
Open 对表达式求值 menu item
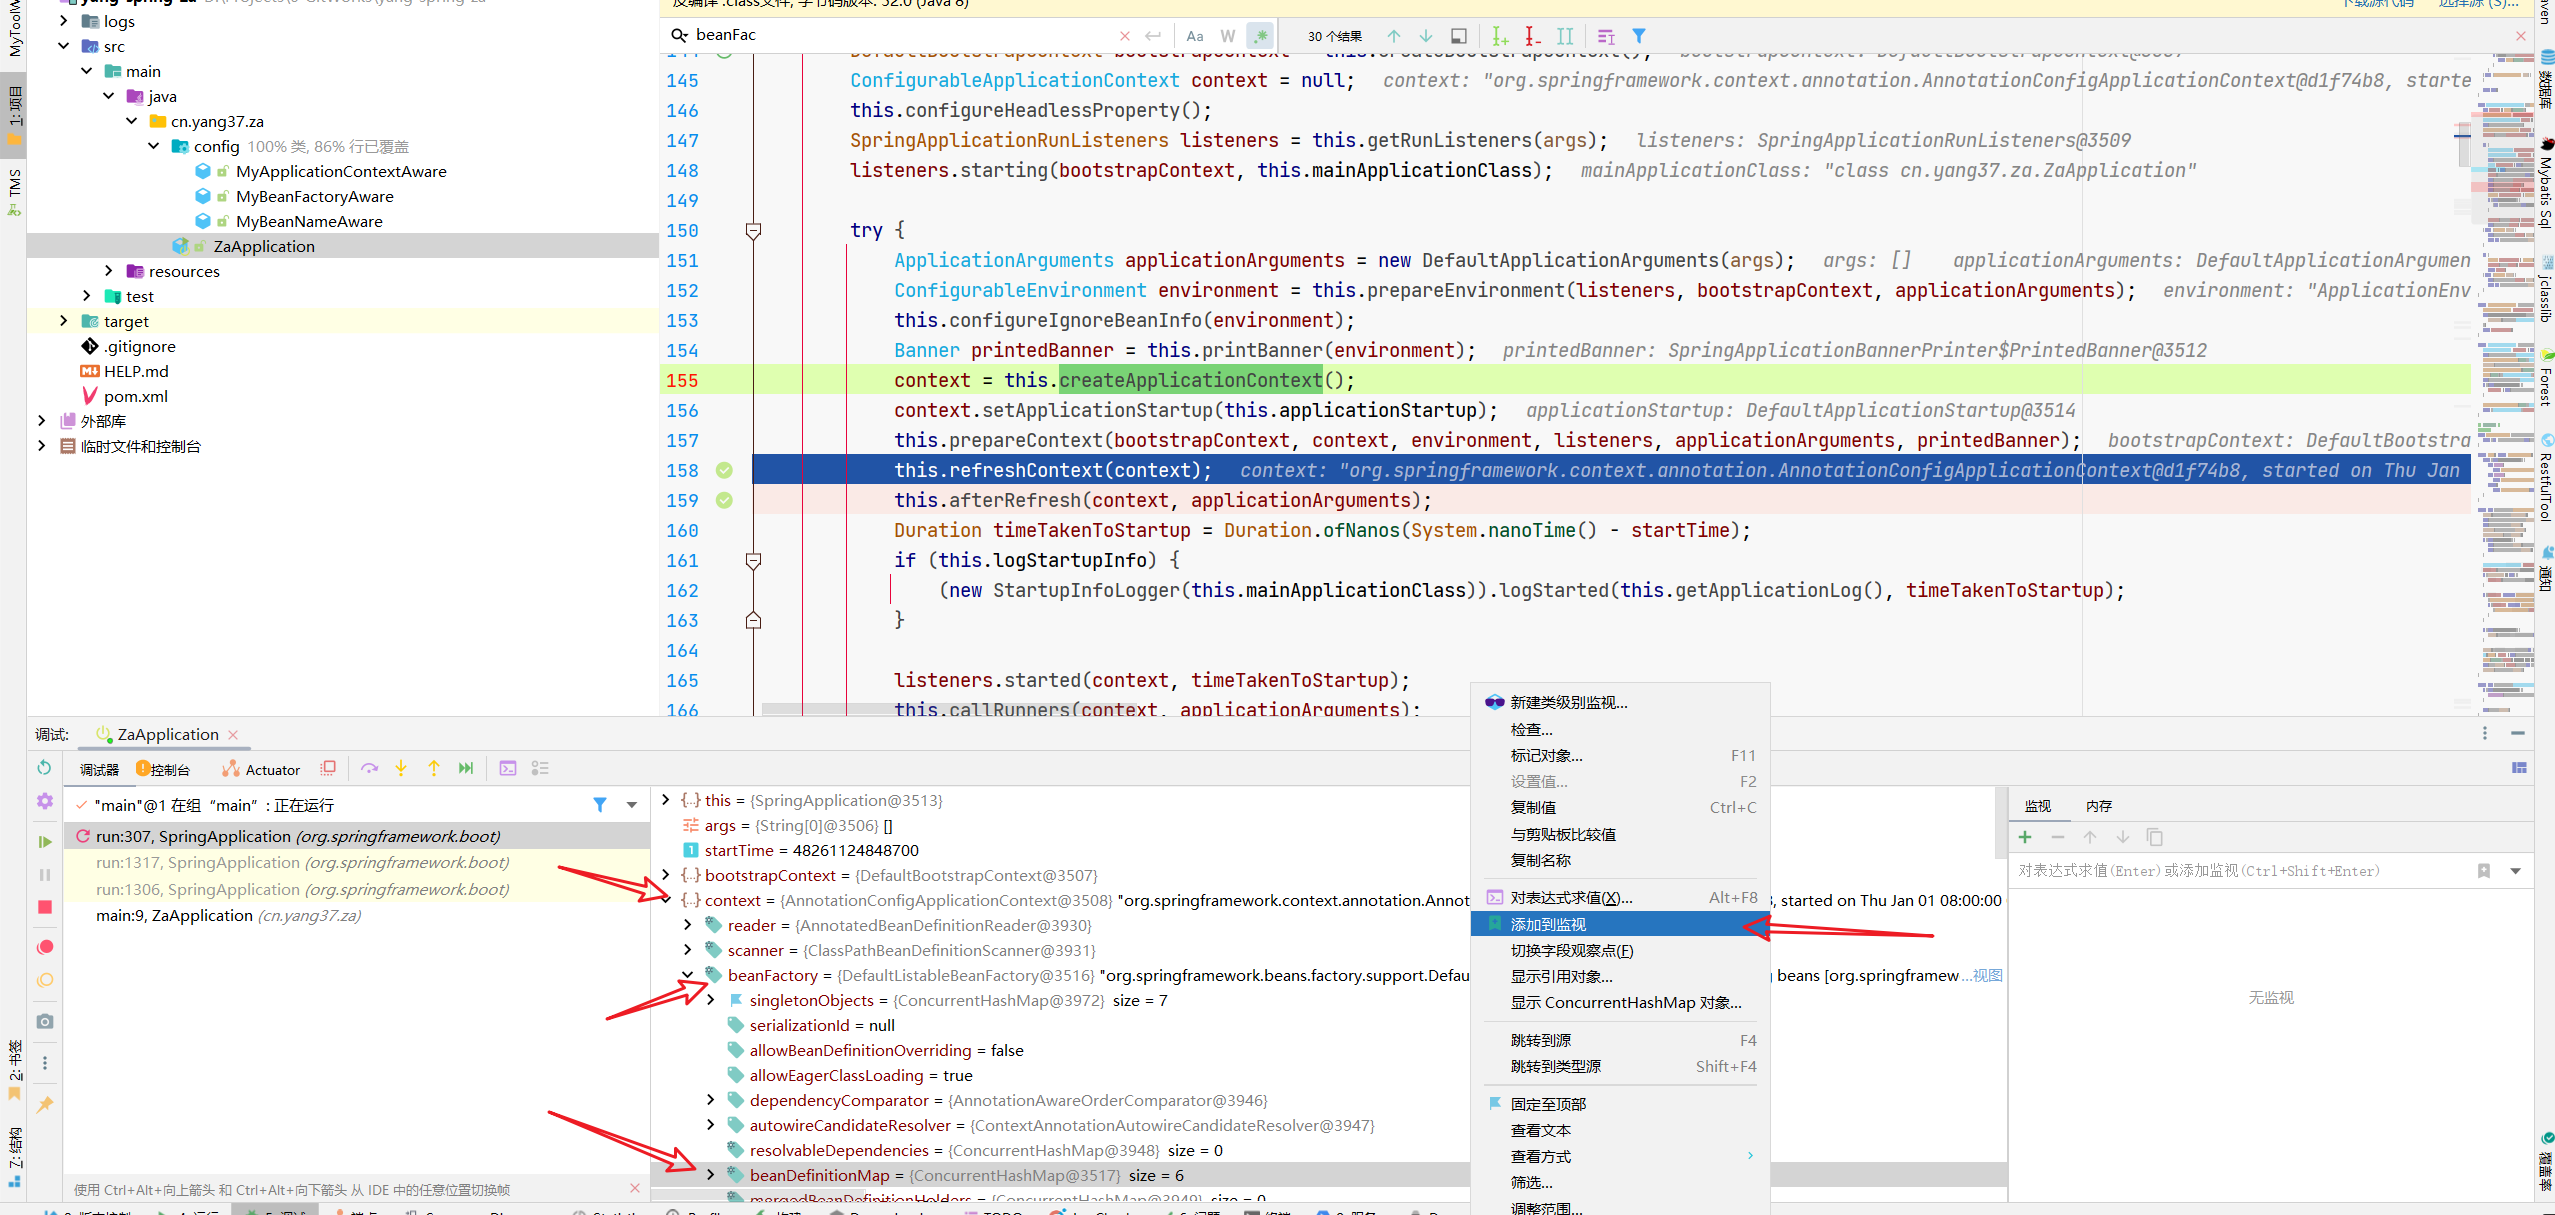pyautogui.click(x=1619, y=897)
